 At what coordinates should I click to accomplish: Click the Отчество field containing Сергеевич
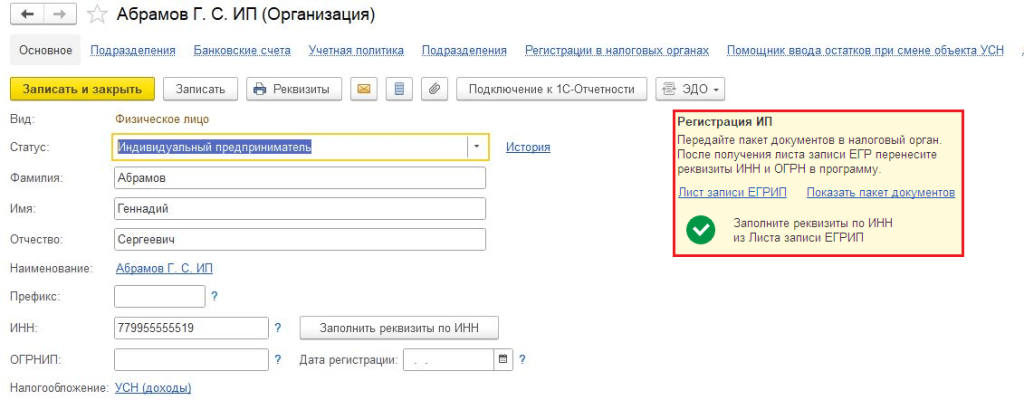[x=300, y=239]
